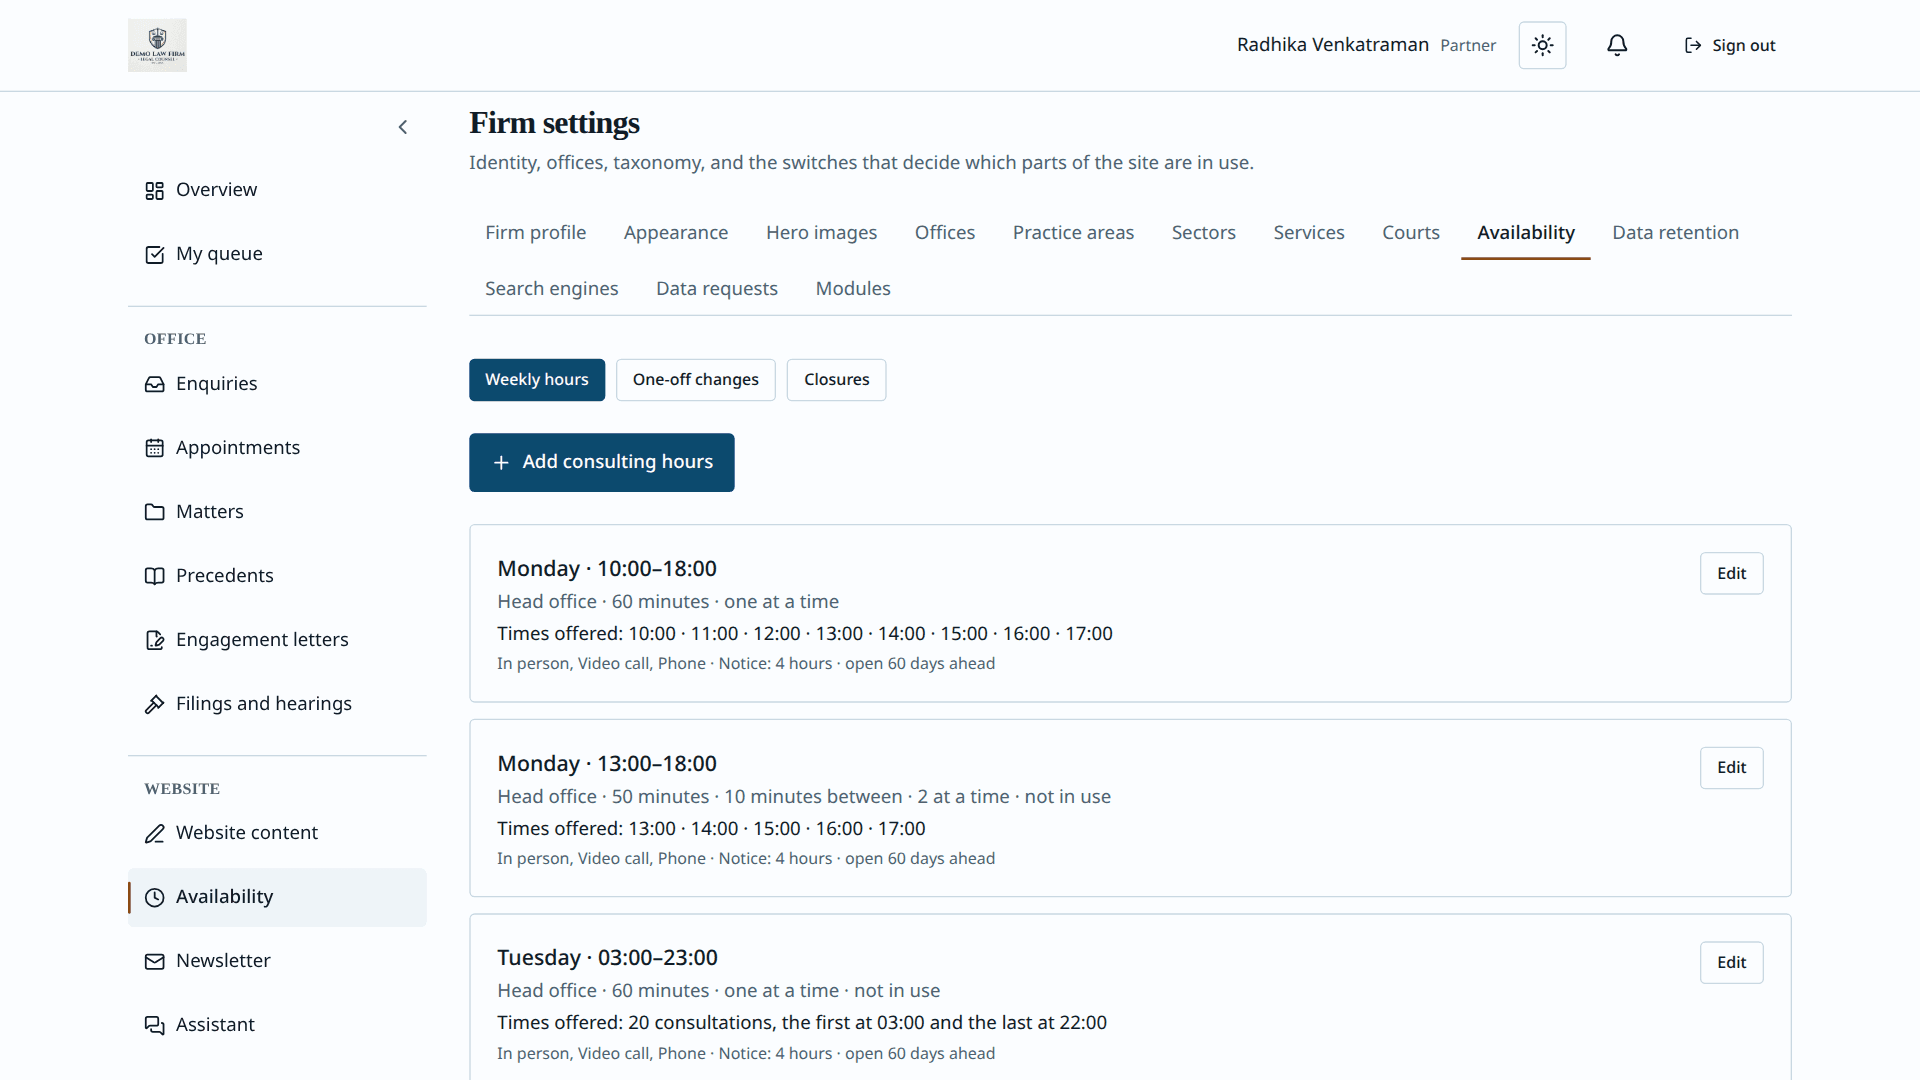Click the My queue checkbox icon
Viewport: 1920px width, 1080px height.
[154, 254]
